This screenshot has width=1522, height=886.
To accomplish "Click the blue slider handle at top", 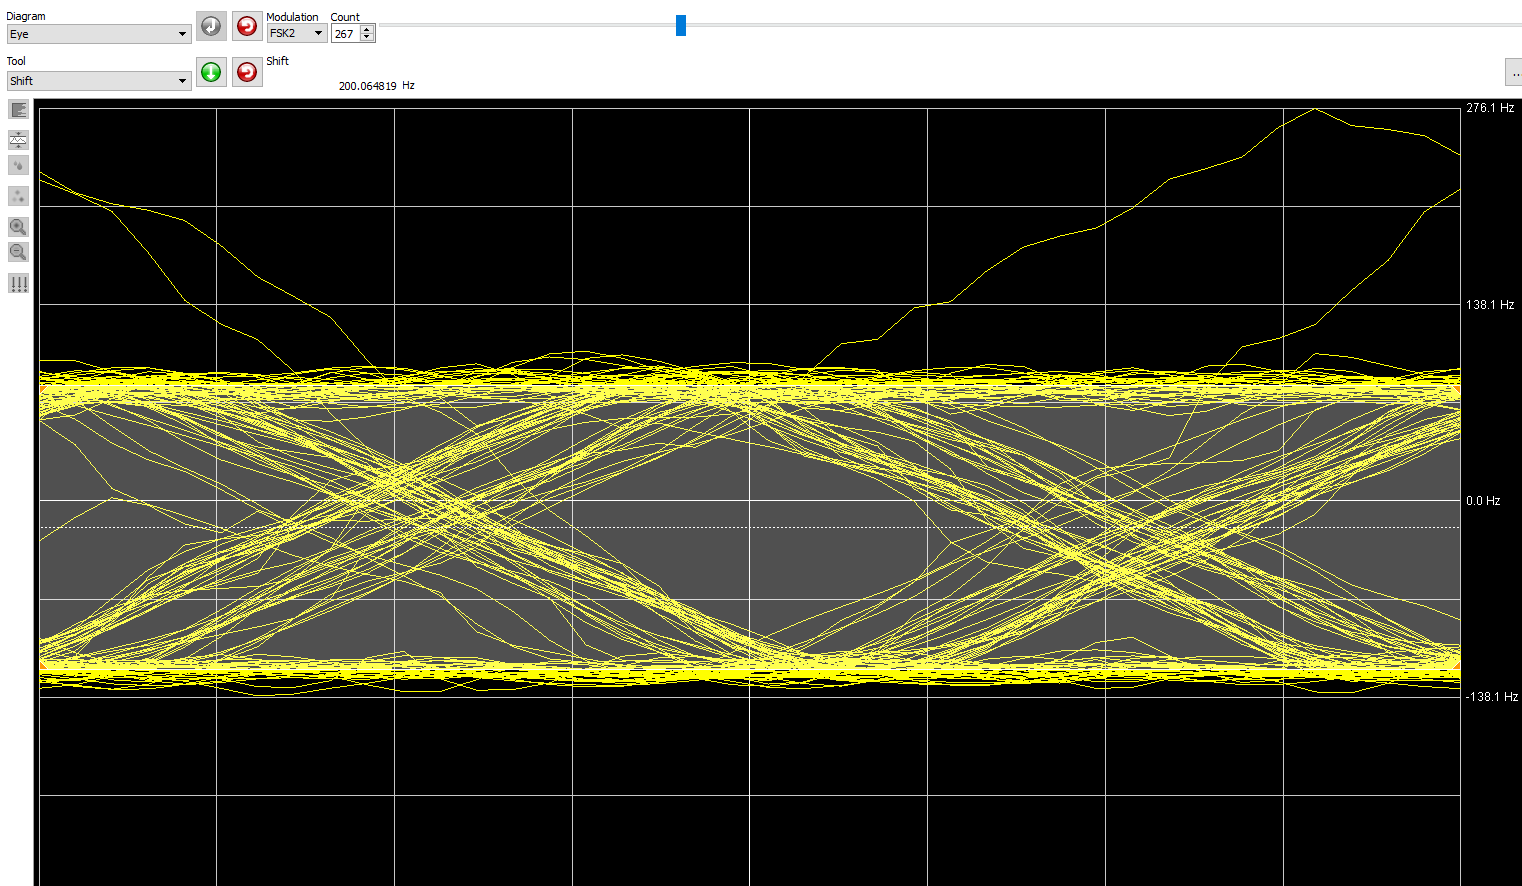I will coord(681,25).
